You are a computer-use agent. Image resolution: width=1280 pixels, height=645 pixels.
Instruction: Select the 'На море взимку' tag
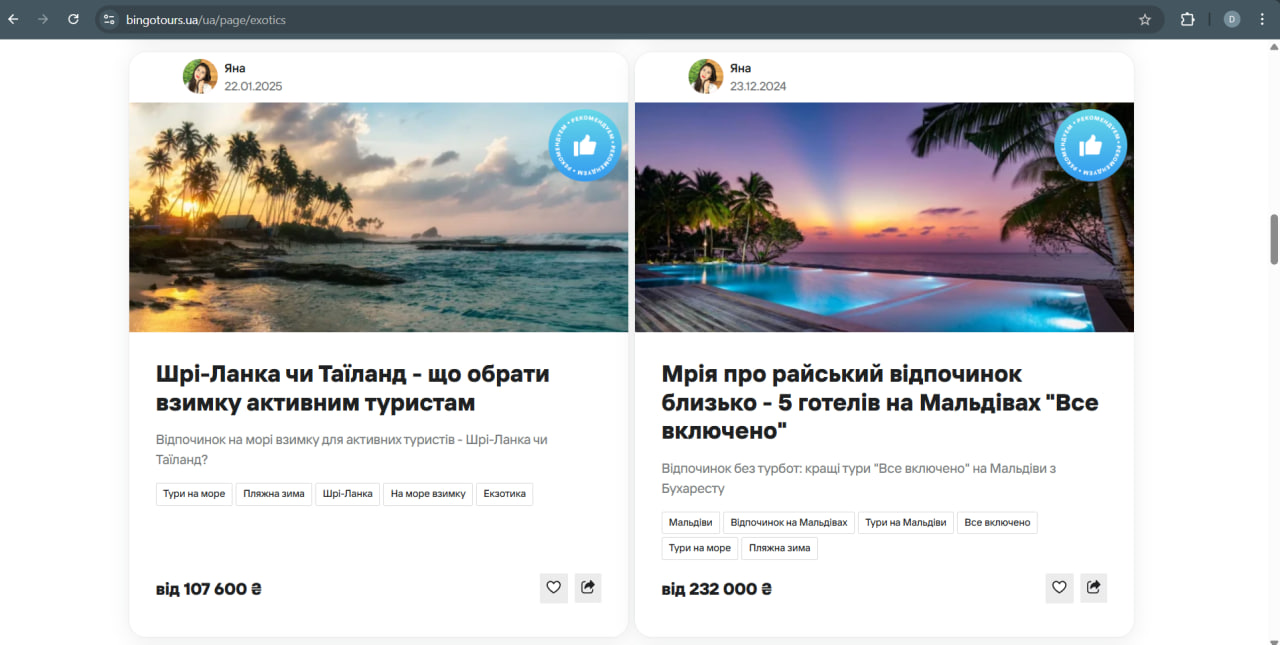pyautogui.click(x=428, y=494)
